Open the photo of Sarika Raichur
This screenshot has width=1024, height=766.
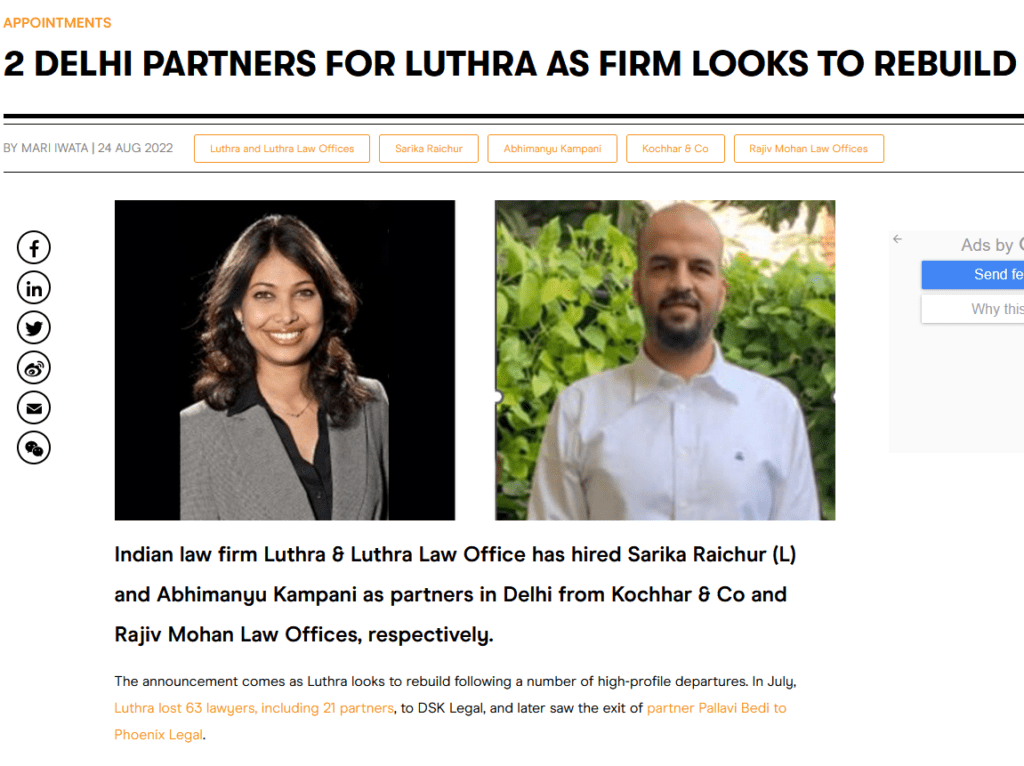point(285,360)
